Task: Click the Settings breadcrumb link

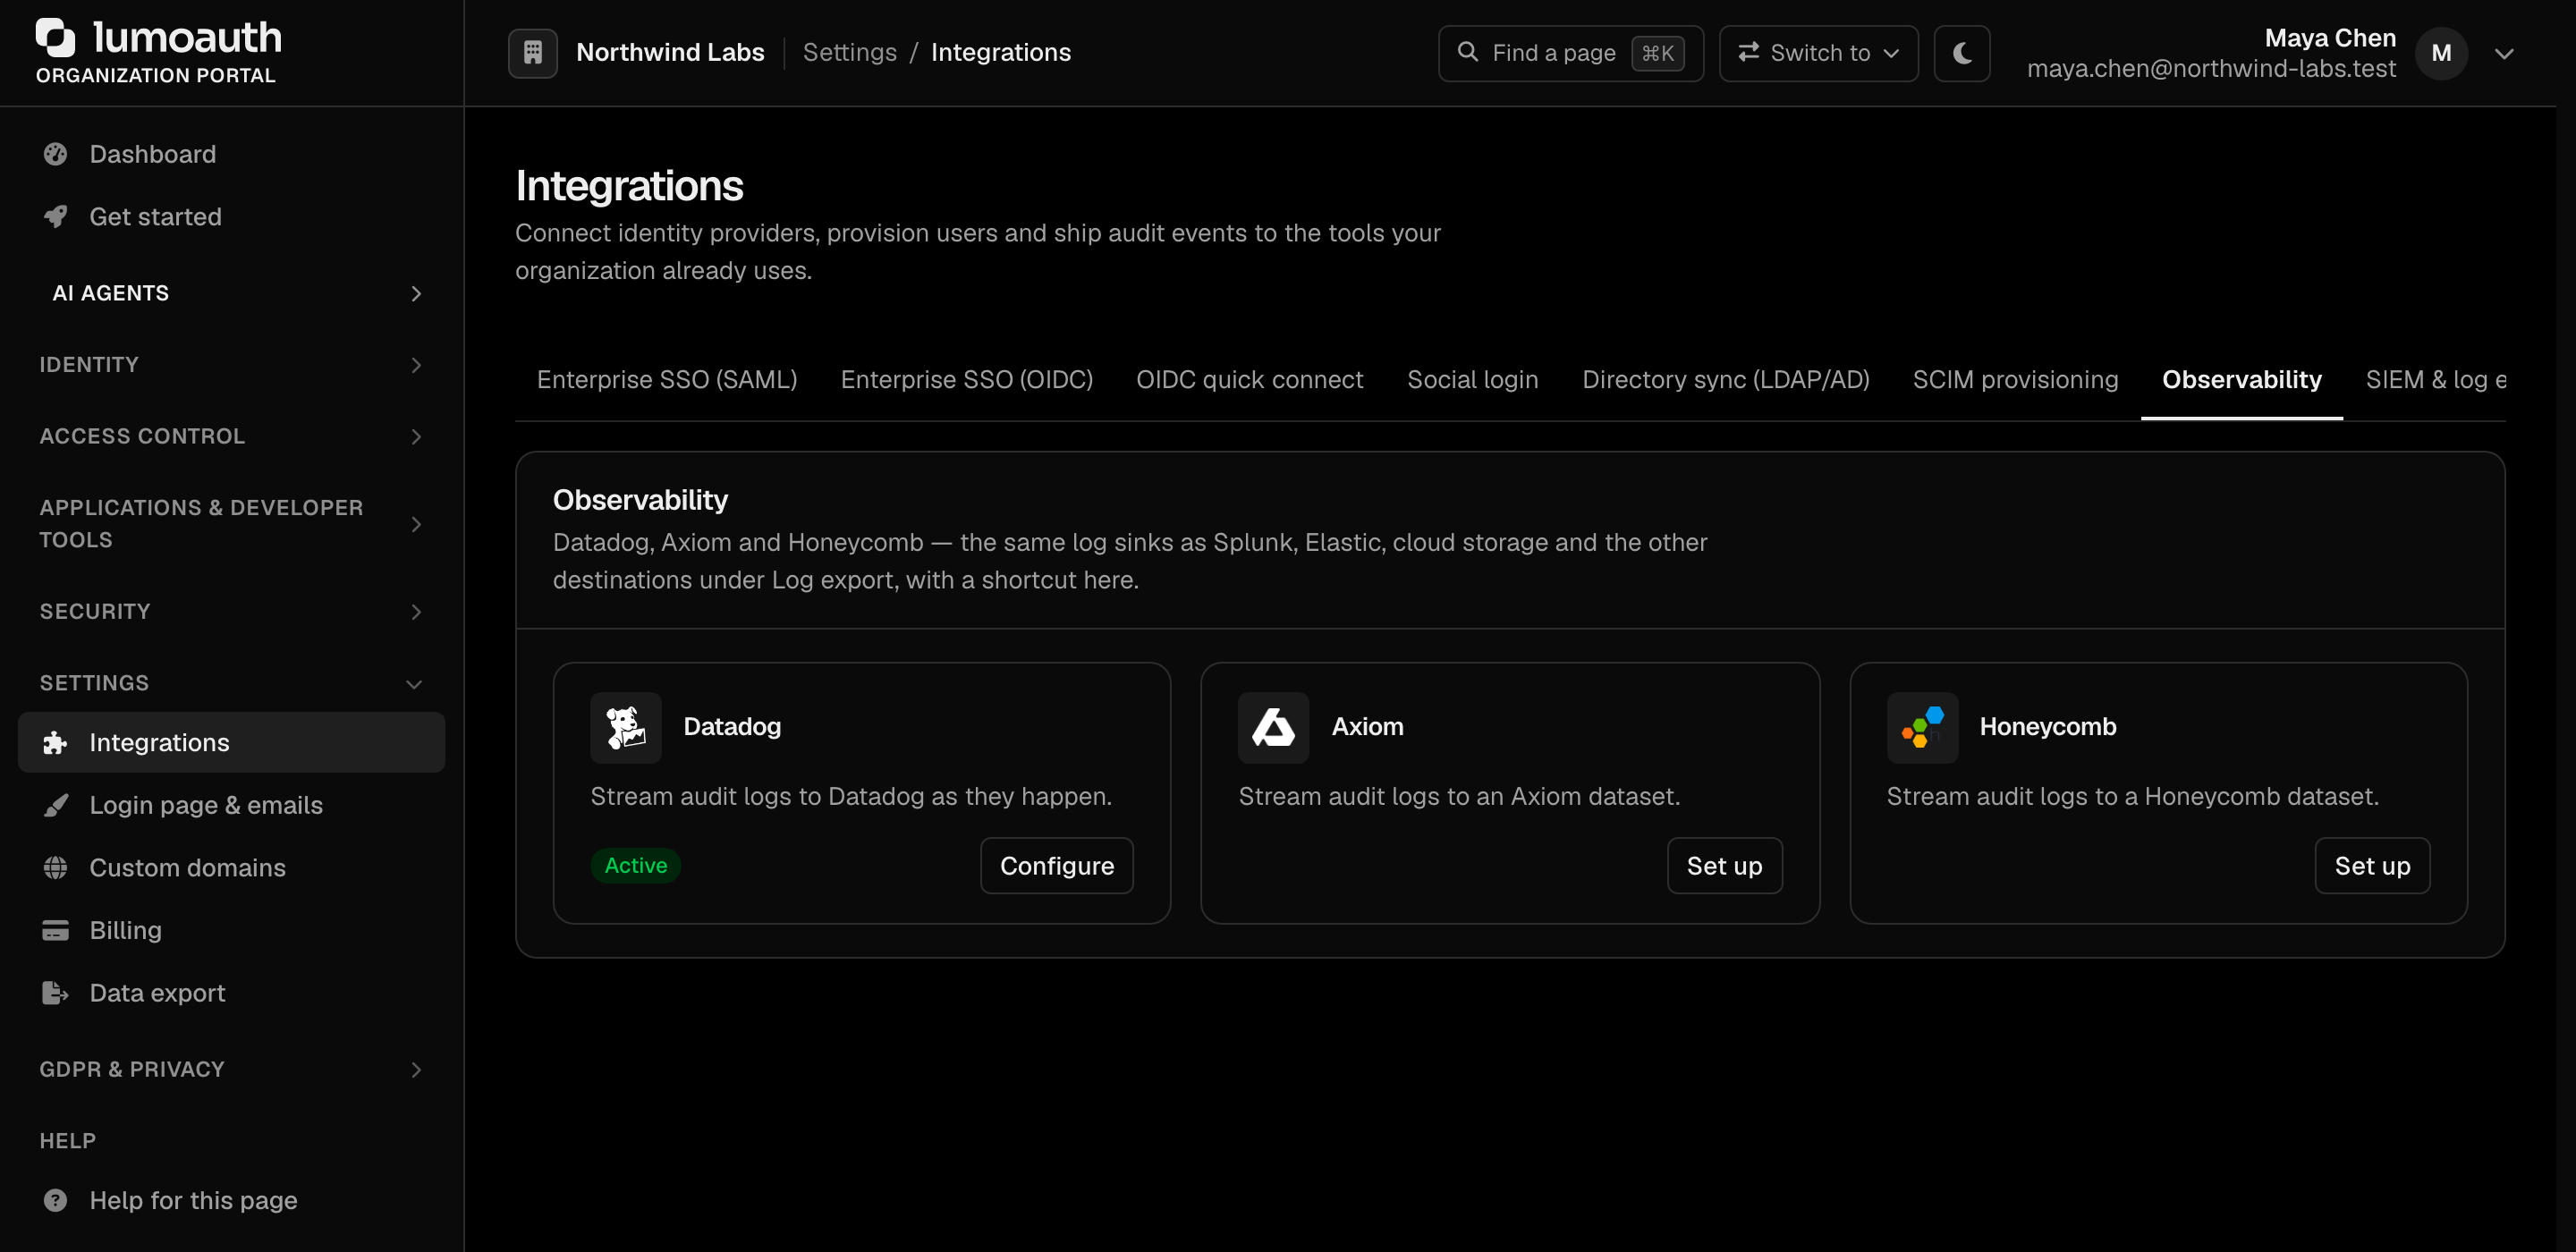Action: click(x=850, y=52)
